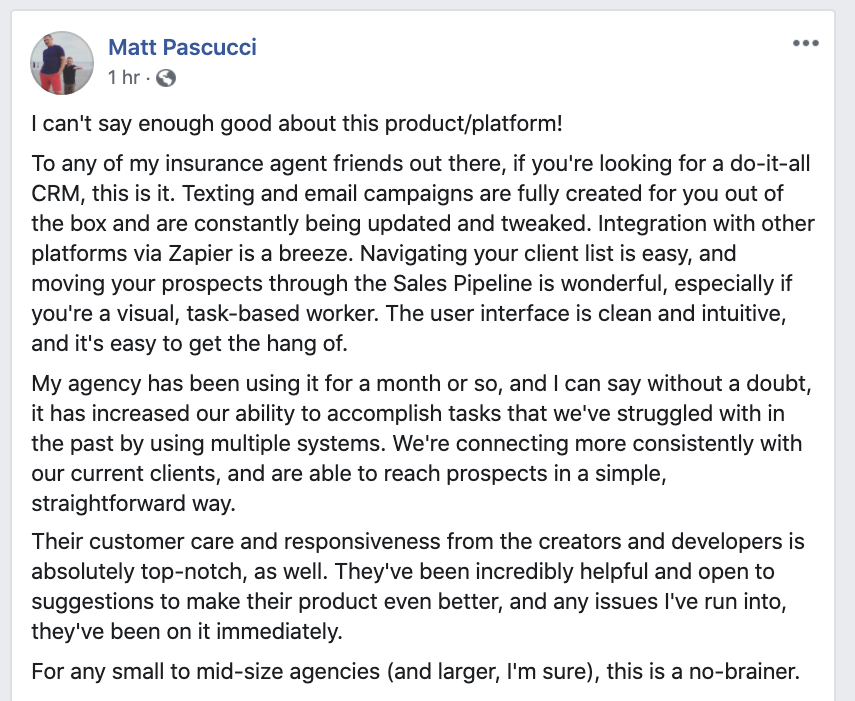Click the globe public audience icon
This screenshot has height=701, width=855.
tap(166, 78)
